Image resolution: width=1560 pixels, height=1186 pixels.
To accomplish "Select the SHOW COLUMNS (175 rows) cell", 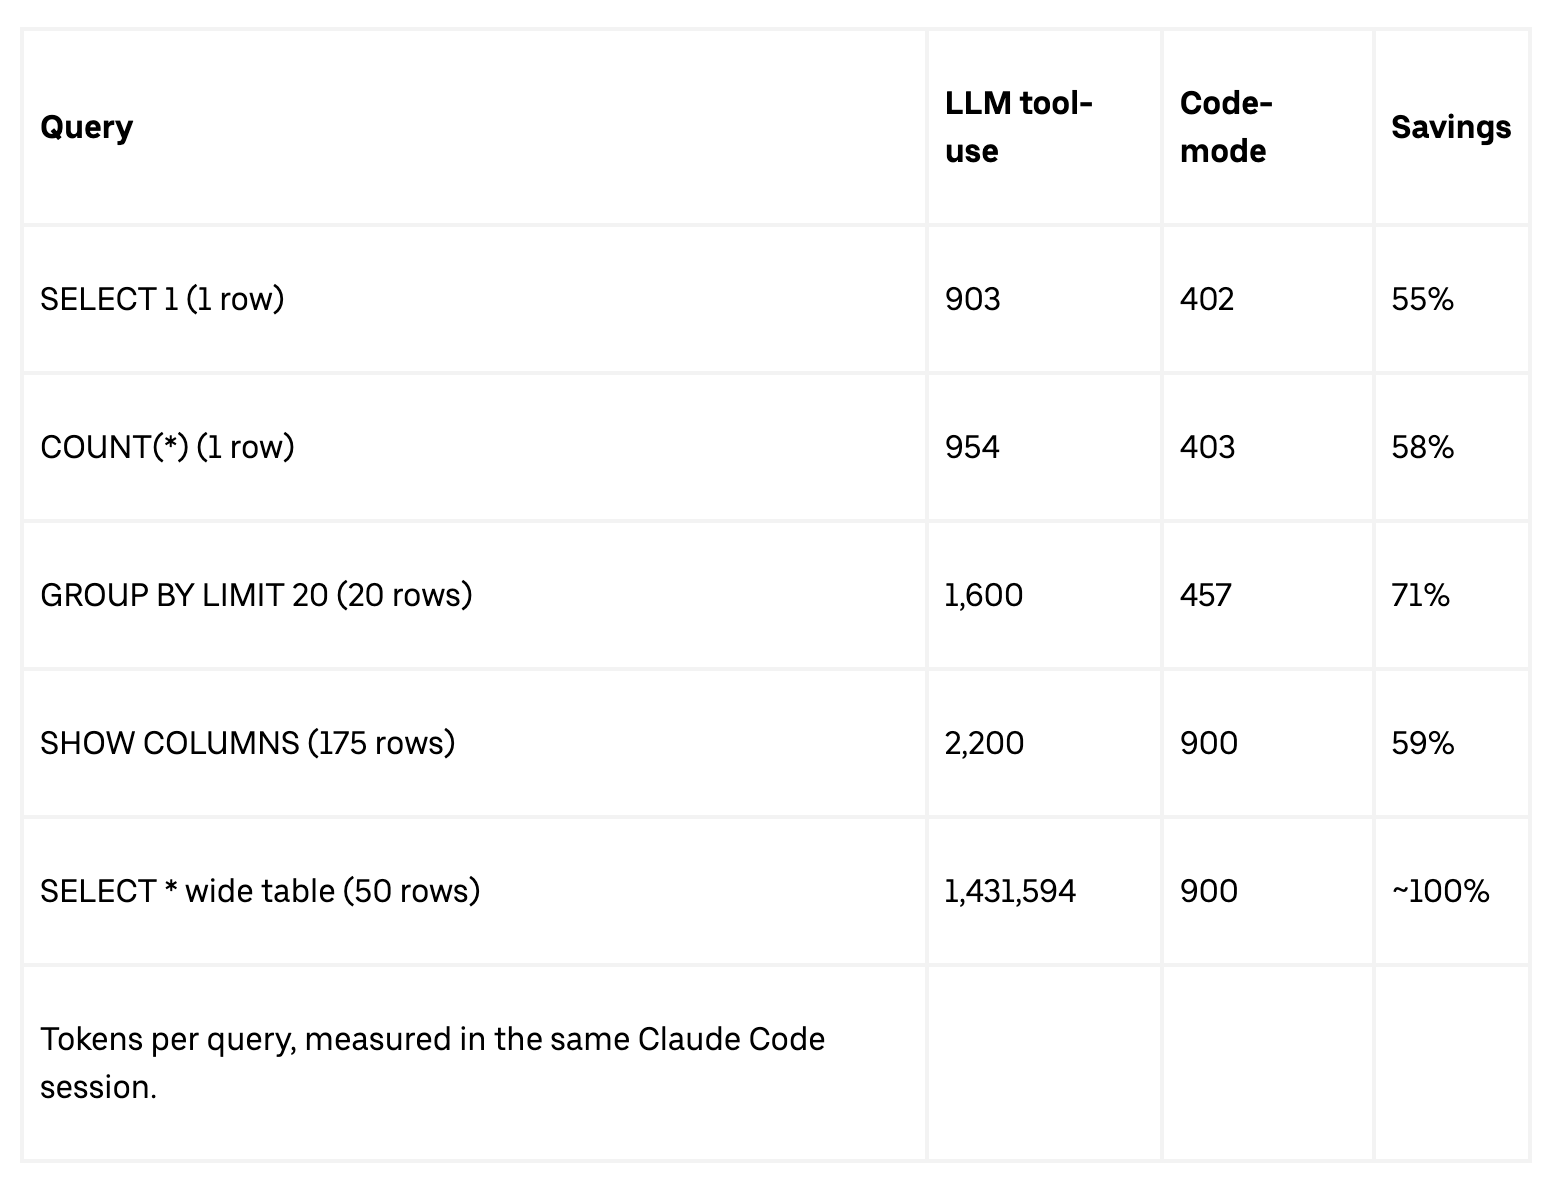I will coord(248,743).
